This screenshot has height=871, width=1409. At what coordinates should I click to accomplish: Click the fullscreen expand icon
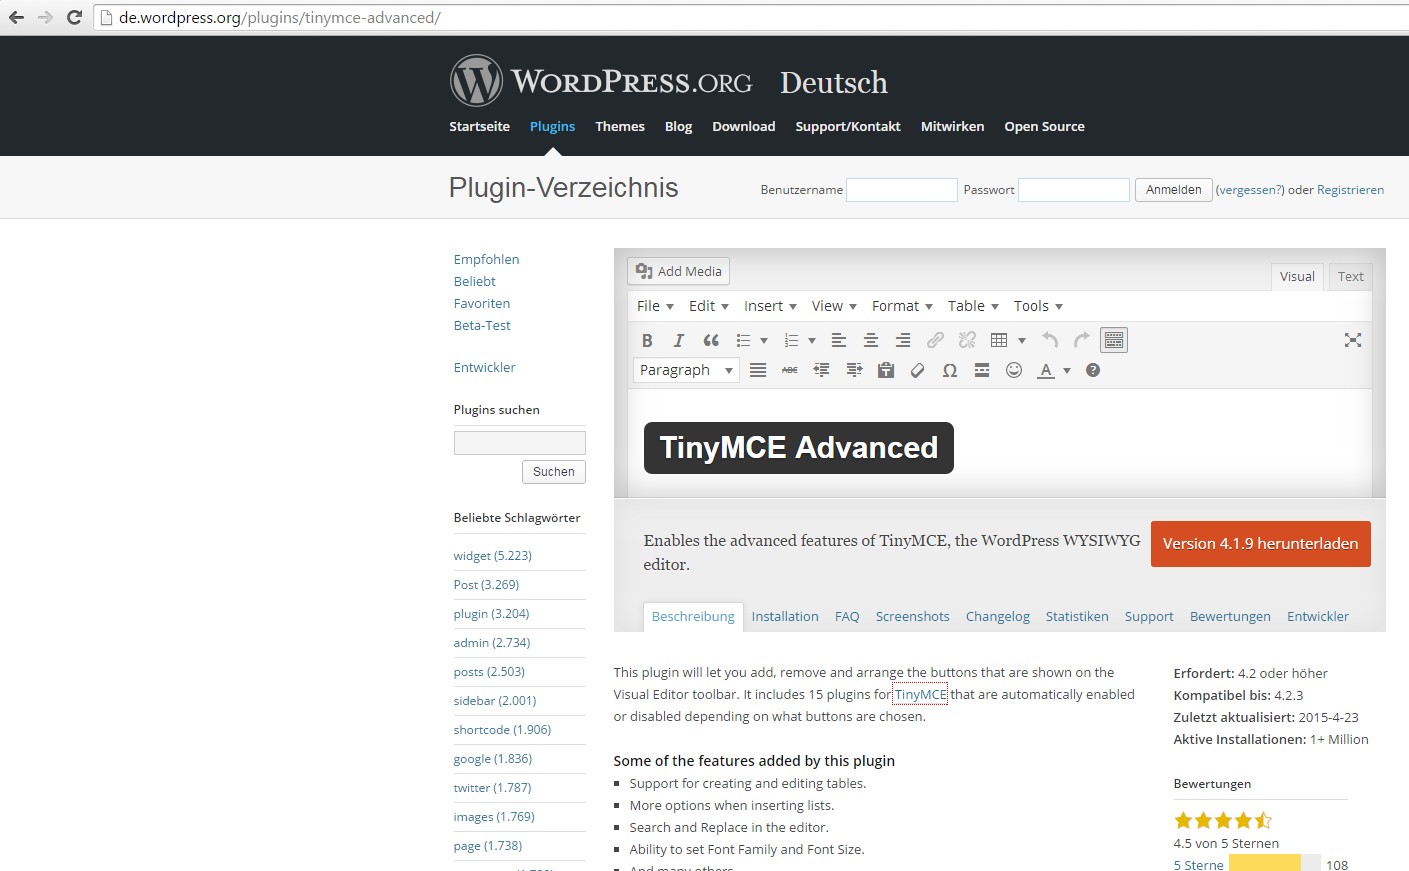pos(1353,340)
